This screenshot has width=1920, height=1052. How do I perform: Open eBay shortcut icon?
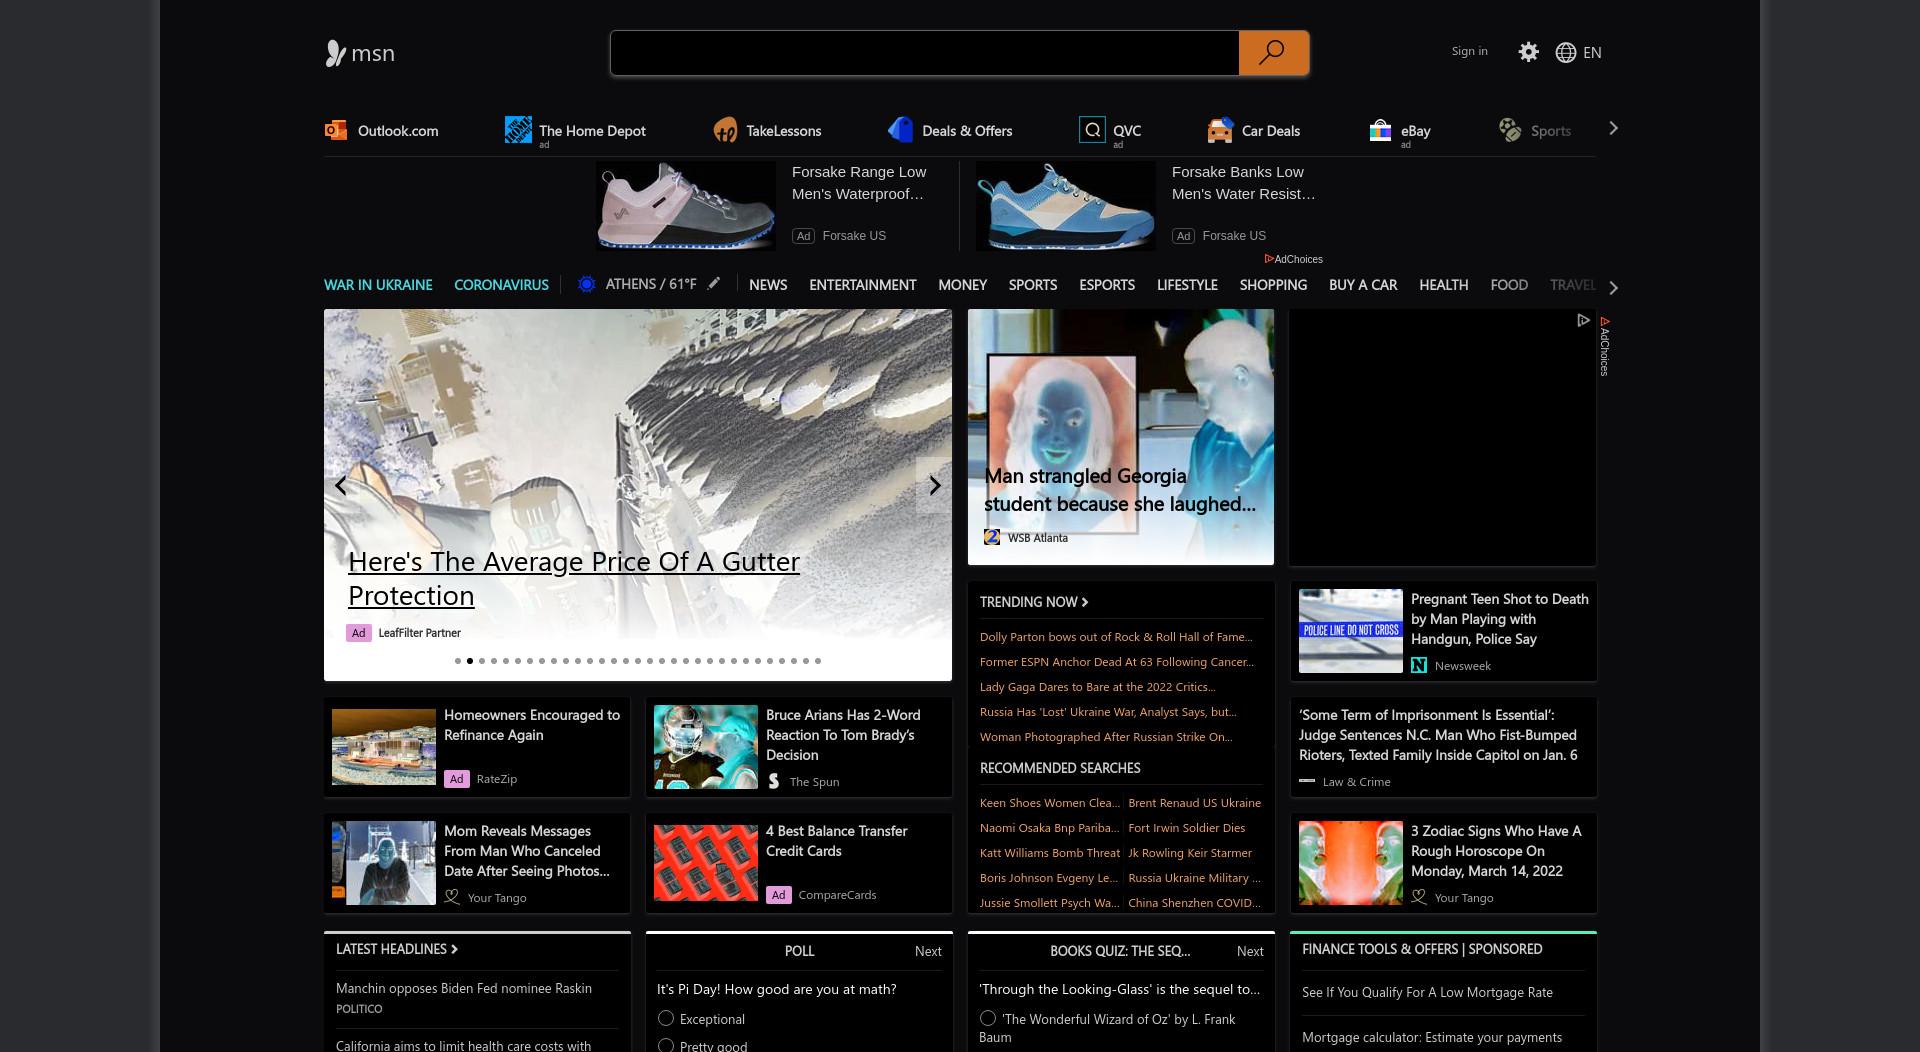[x=1380, y=130]
